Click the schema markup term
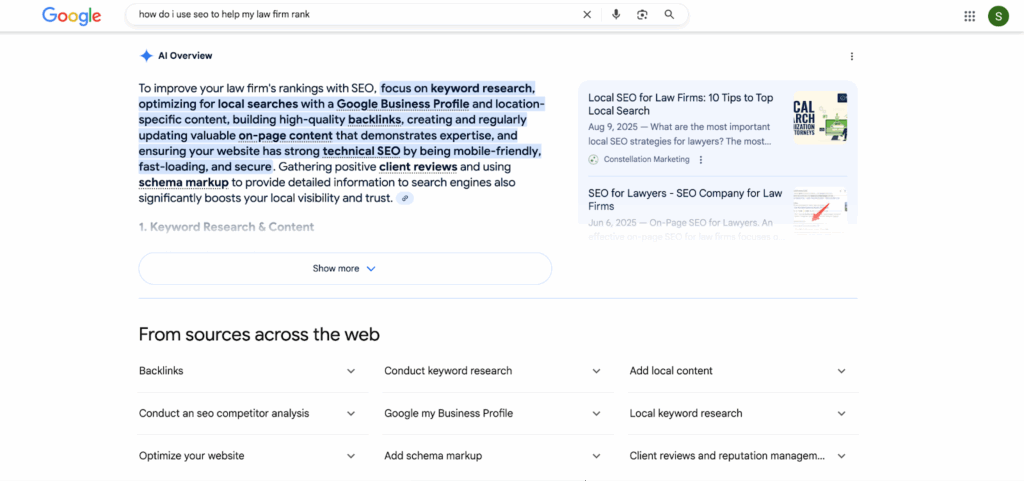Screen dimensions: 1024x481 point(184,182)
